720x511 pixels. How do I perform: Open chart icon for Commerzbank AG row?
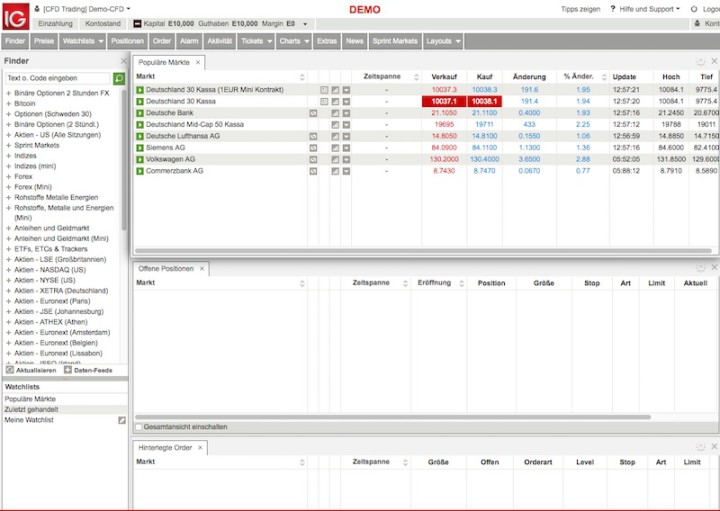(x=335, y=171)
